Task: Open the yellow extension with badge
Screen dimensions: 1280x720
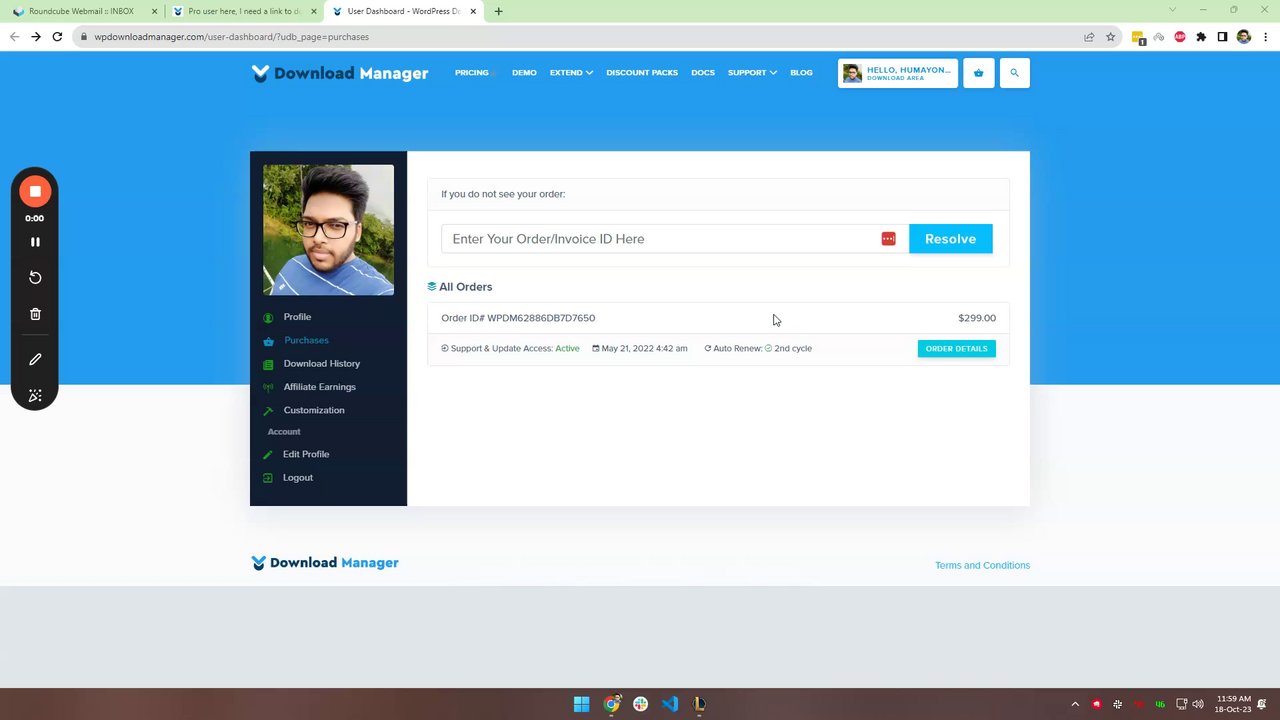Action: 1138,37
